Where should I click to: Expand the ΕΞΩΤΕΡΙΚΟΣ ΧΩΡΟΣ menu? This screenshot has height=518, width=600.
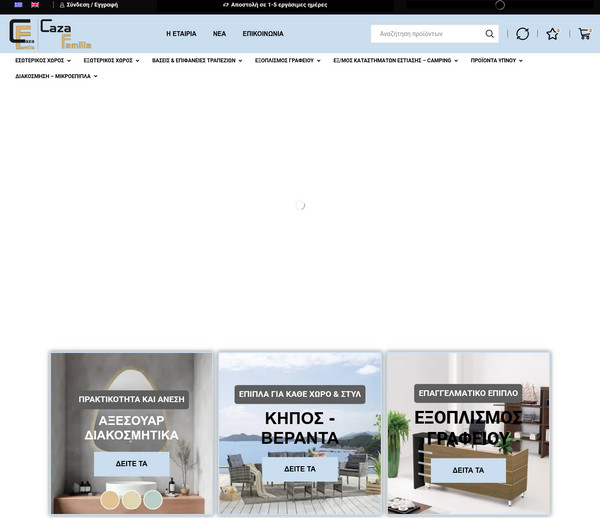(111, 60)
